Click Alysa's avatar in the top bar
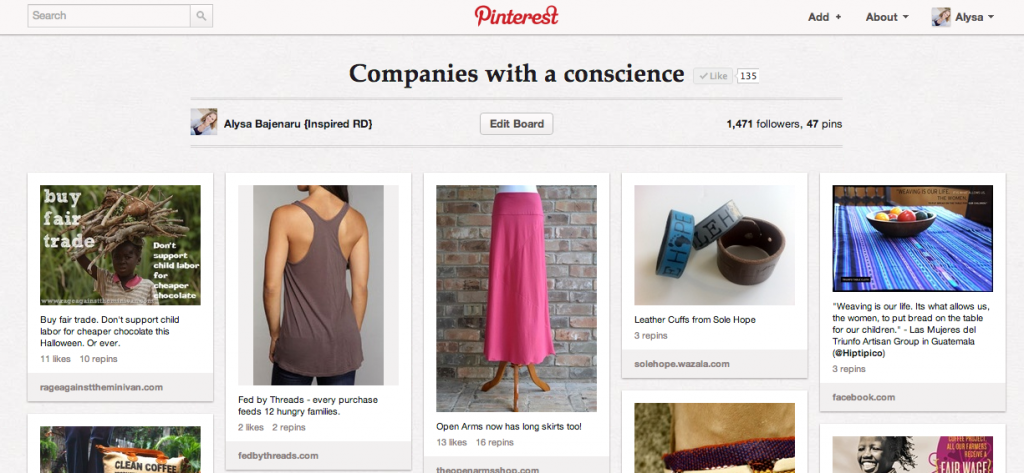The height and width of the screenshot is (473, 1024). point(941,17)
